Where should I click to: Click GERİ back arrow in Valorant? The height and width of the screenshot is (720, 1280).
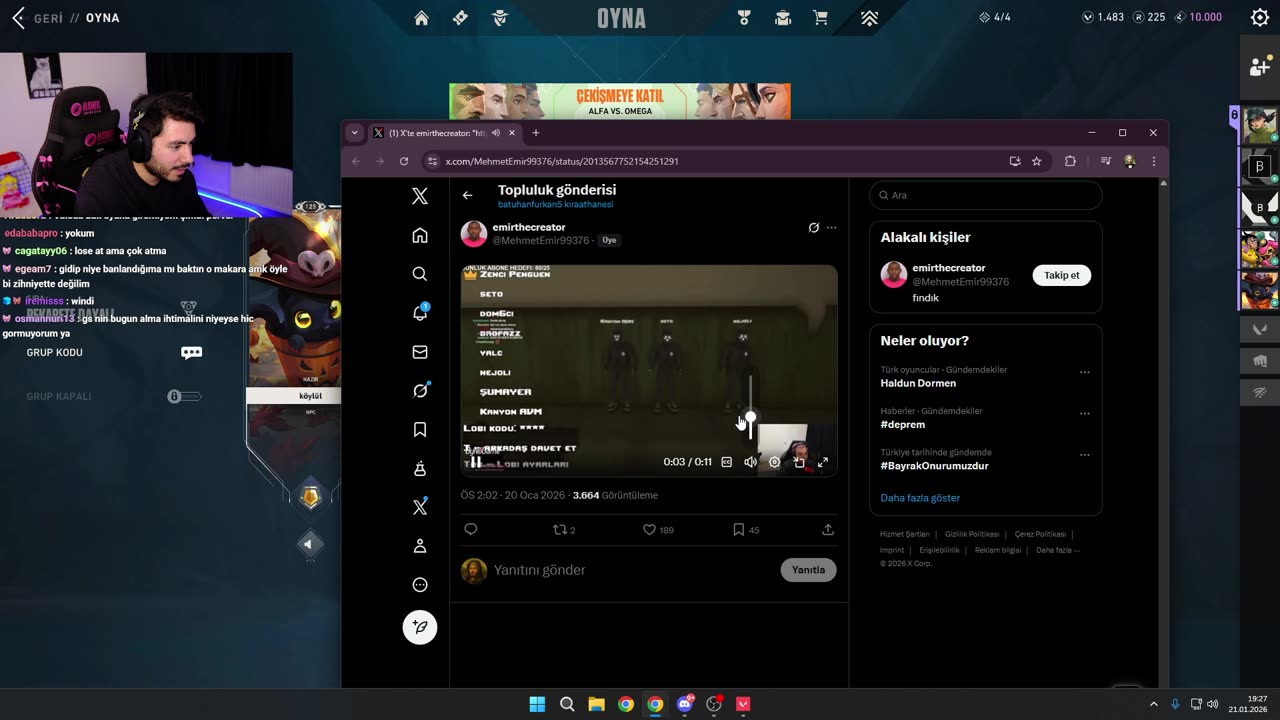click(17, 18)
